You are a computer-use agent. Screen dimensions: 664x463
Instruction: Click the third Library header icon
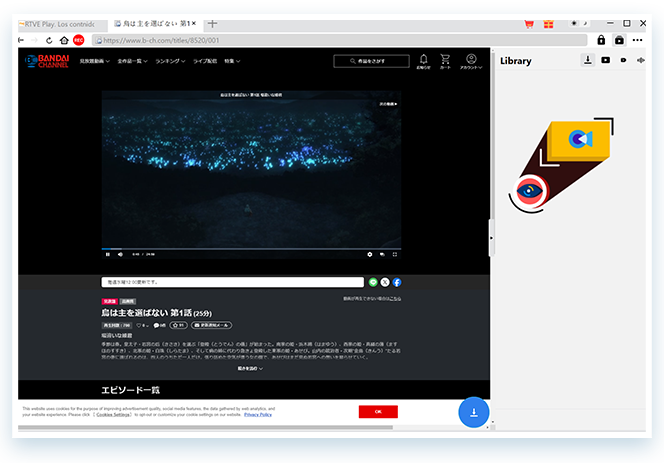coord(623,60)
